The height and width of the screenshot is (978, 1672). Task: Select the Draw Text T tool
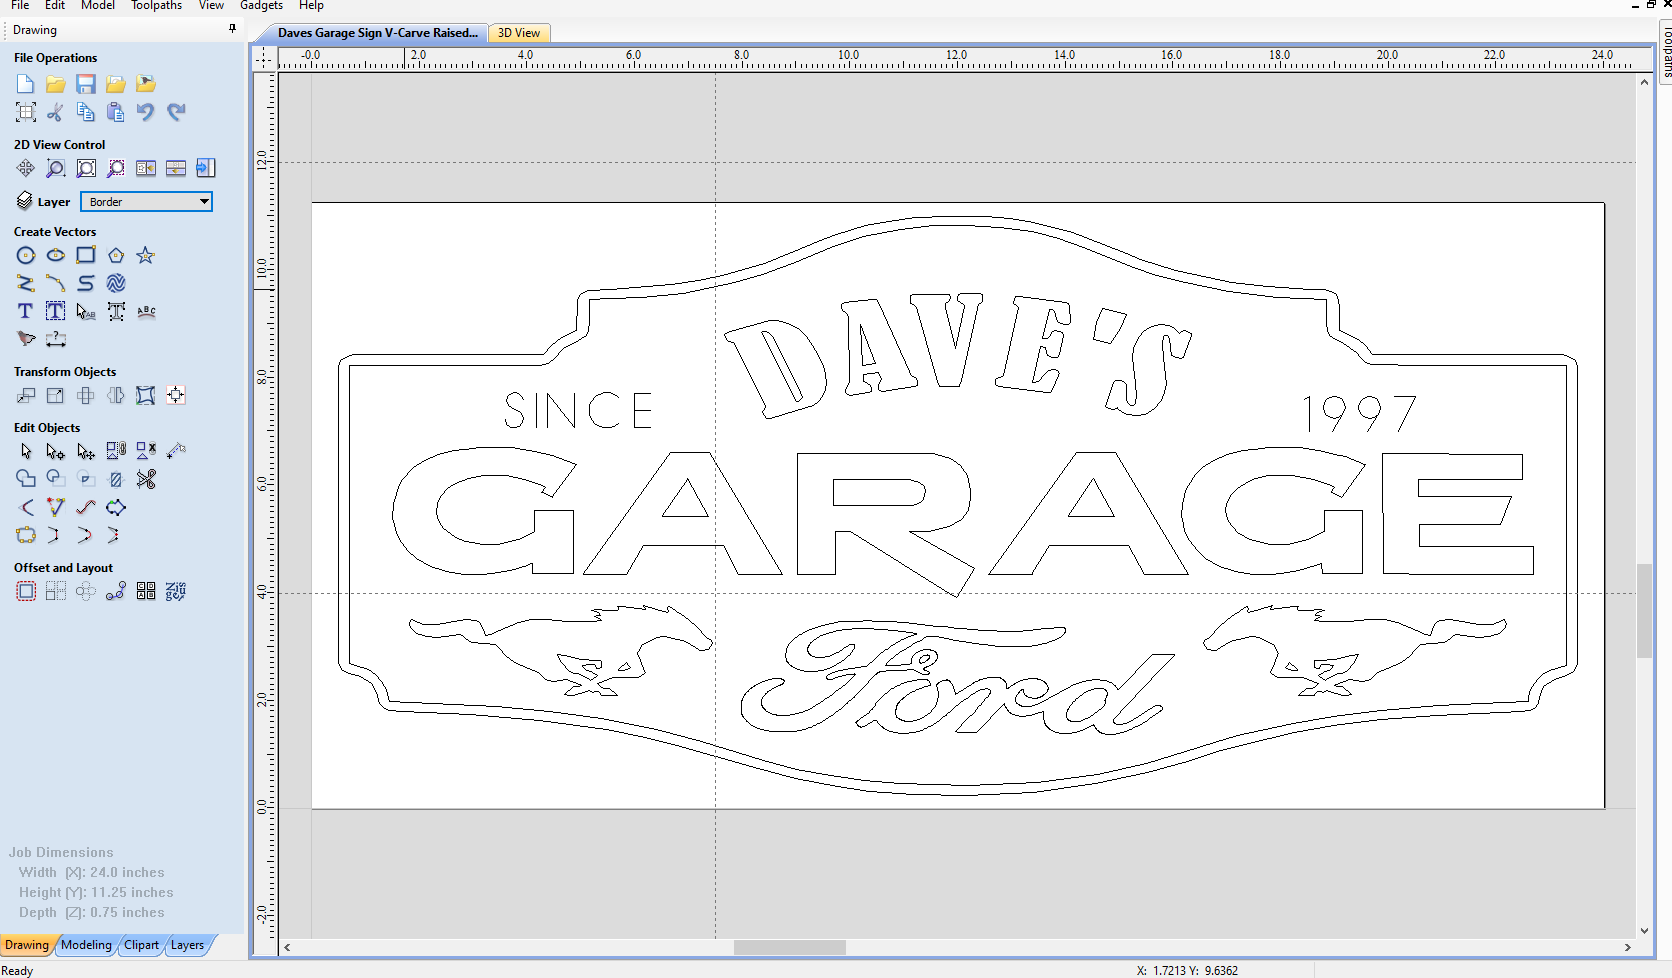[x=26, y=312]
